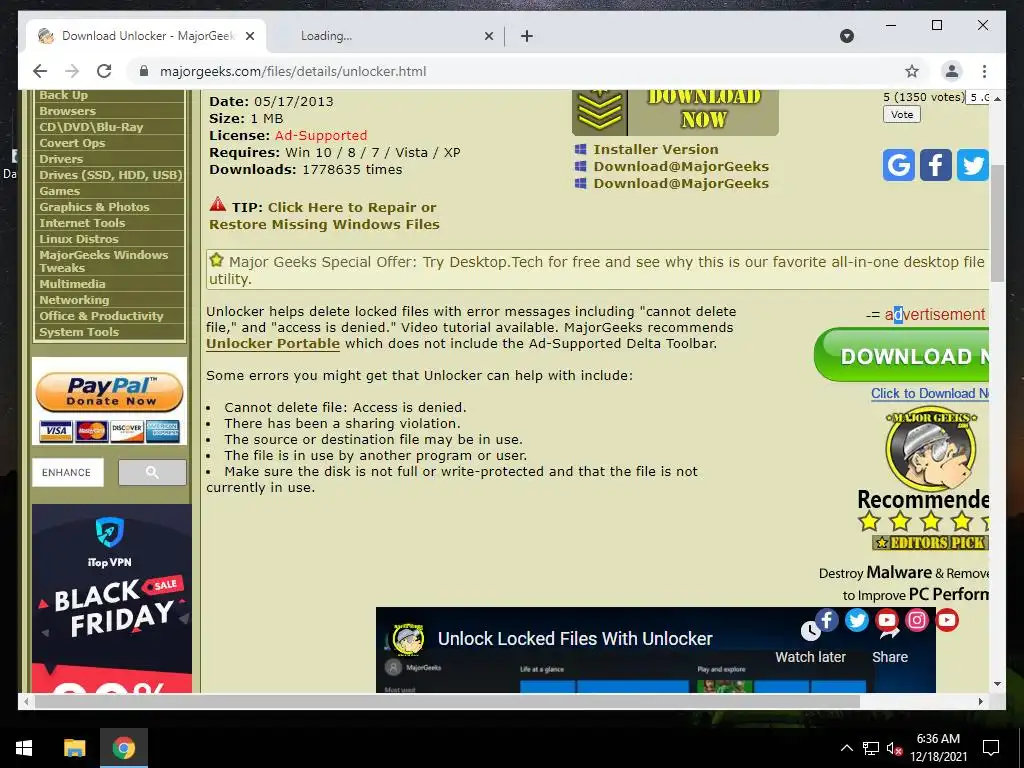Open the Installer Version download link

[656, 150]
